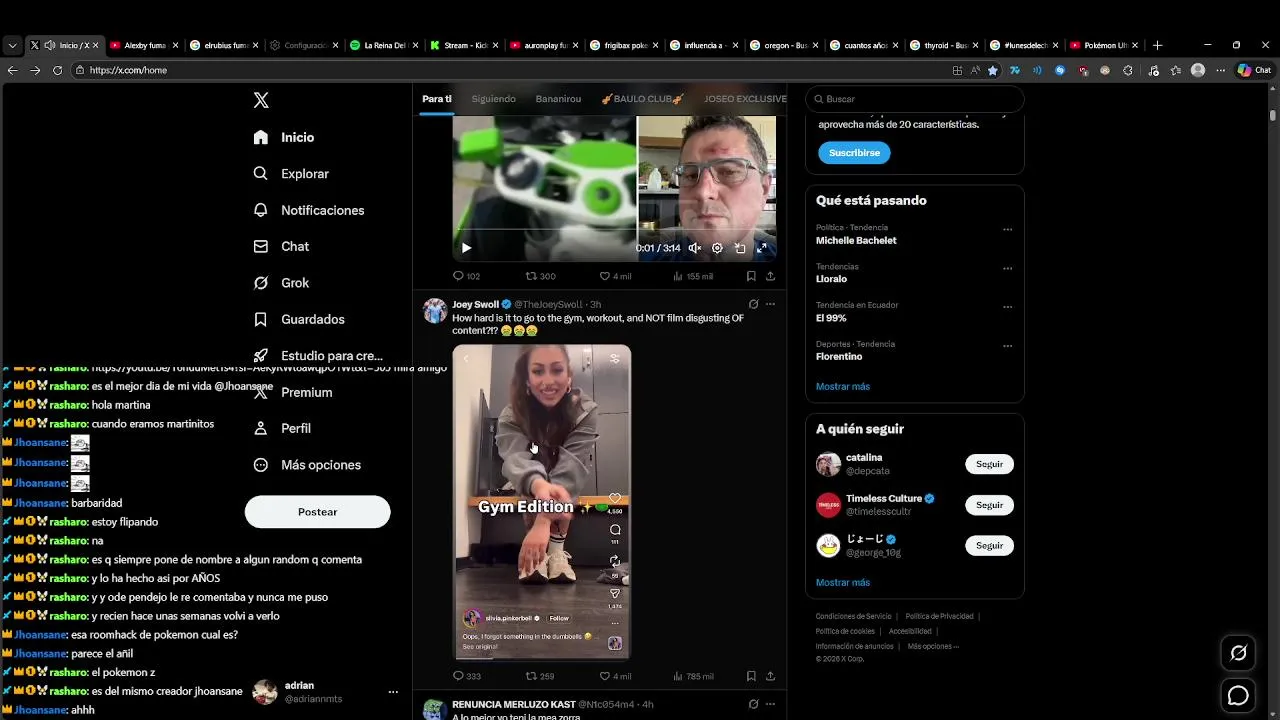Follow the @george_10g account
1280x720 pixels.
click(989, 546)
